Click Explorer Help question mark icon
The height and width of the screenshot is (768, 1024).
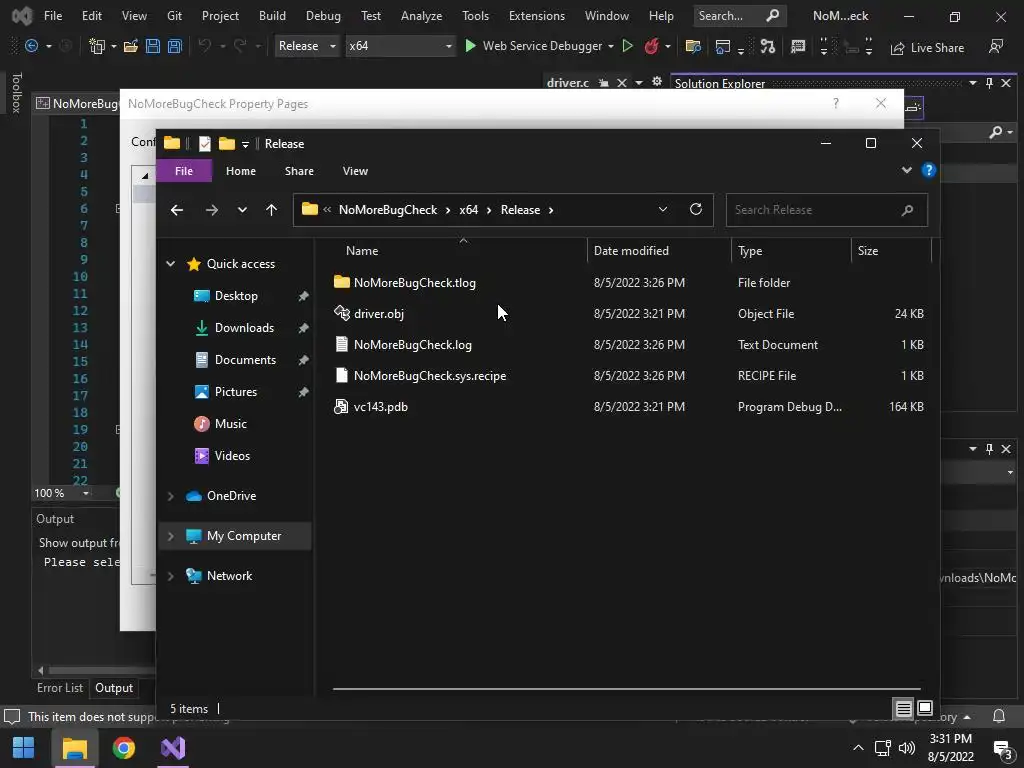tap(929, 170)
